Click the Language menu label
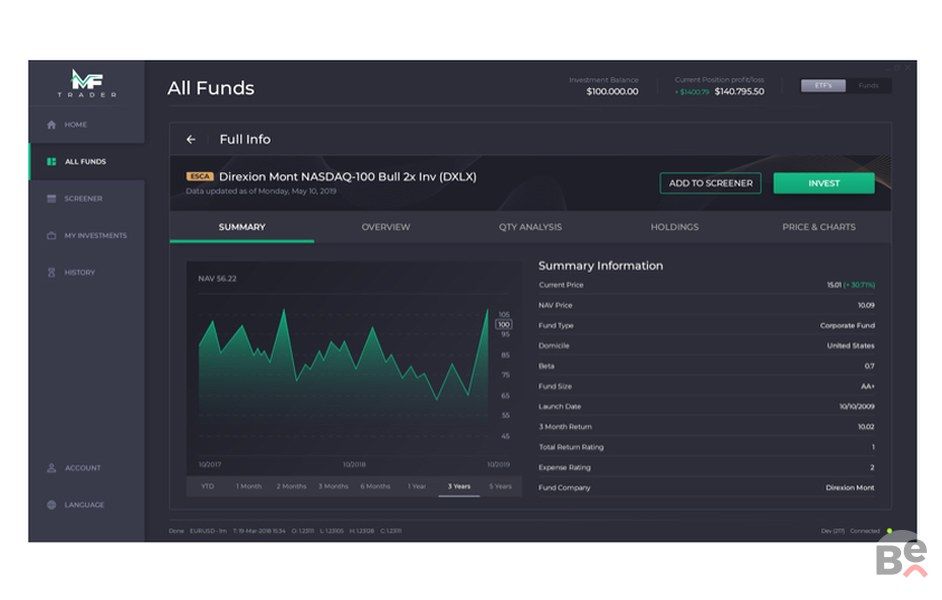The height and width of the screenshot is (600, 942). pos(84,505)
